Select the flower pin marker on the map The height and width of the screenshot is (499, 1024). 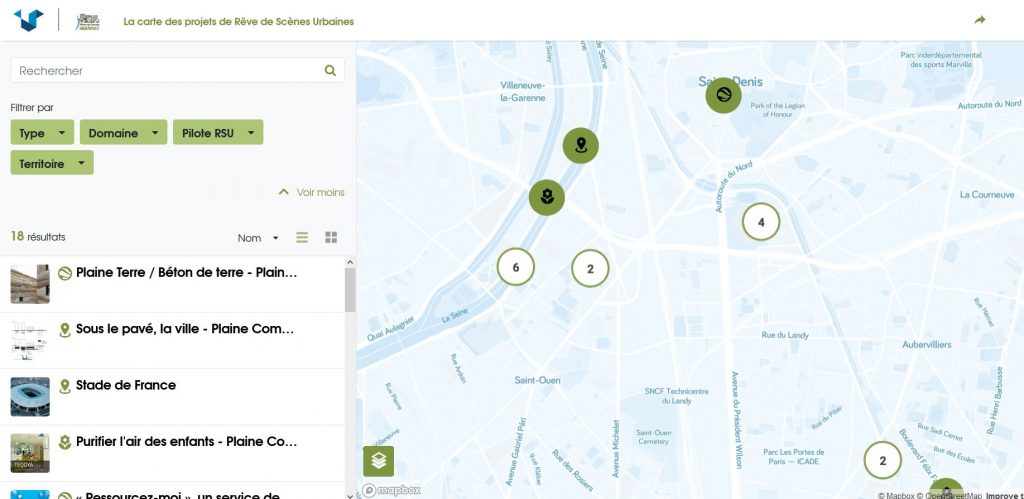547,197
